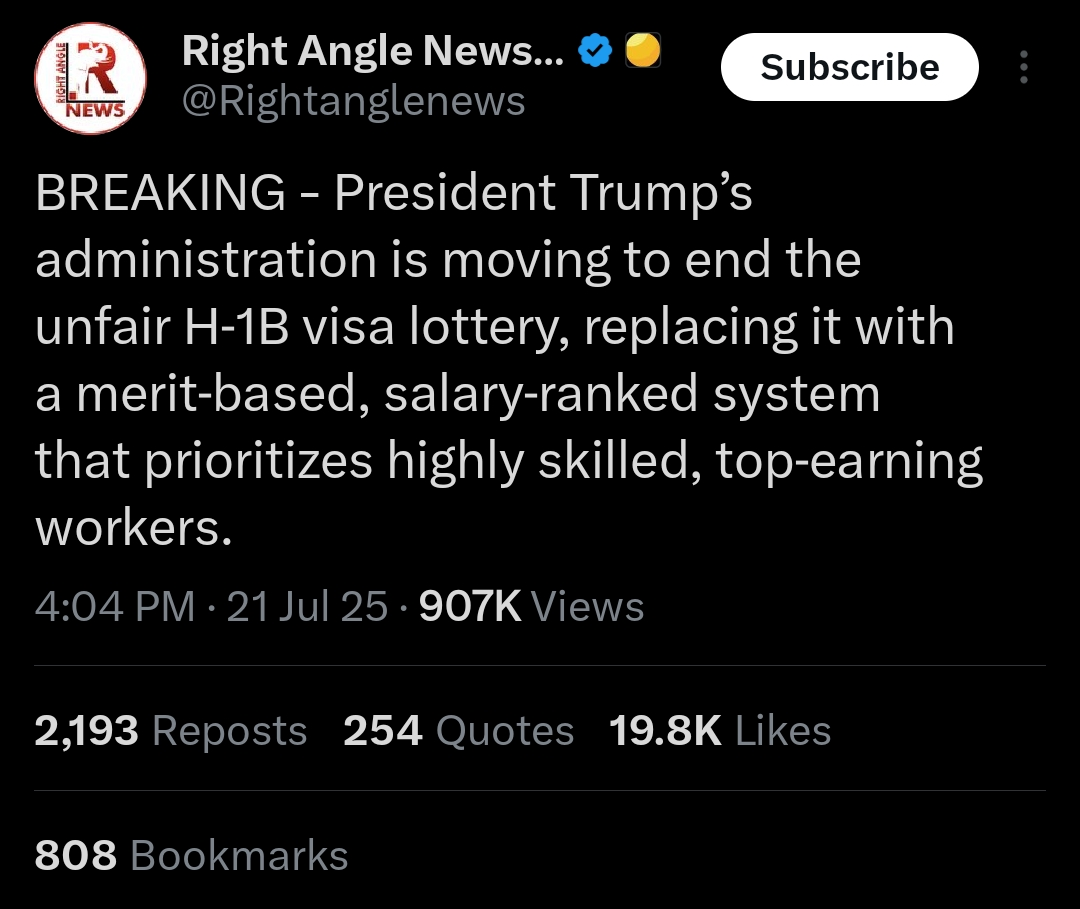Click the 21 Jul 25 date
1080x909 pixels.
click(307, 607)
